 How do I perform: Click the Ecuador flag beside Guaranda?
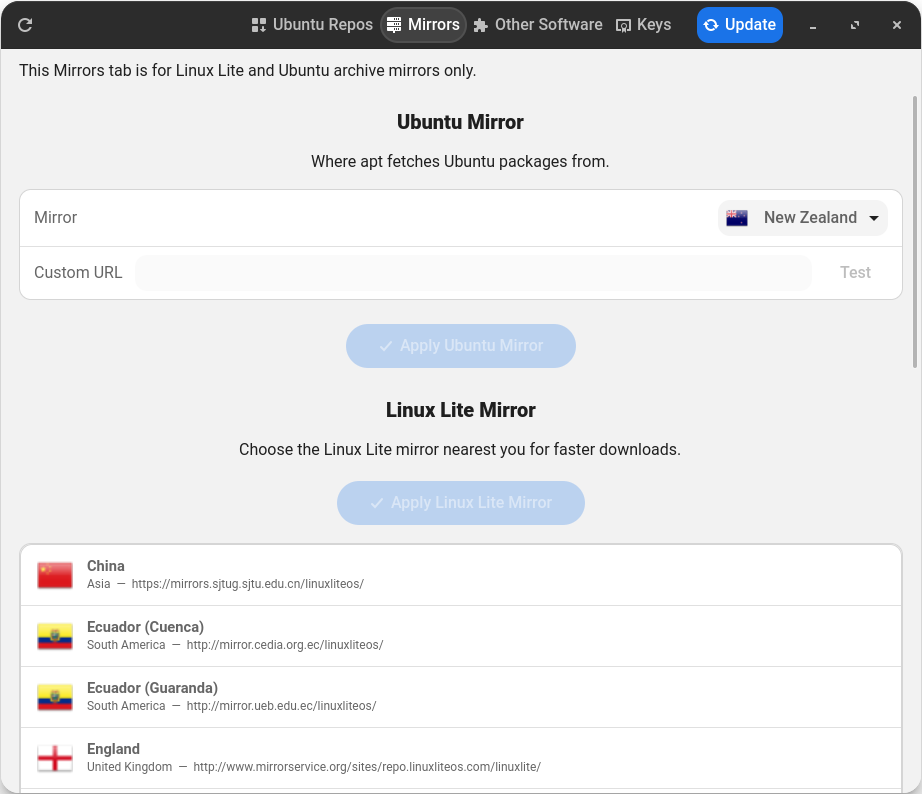[x=55, y=697]
